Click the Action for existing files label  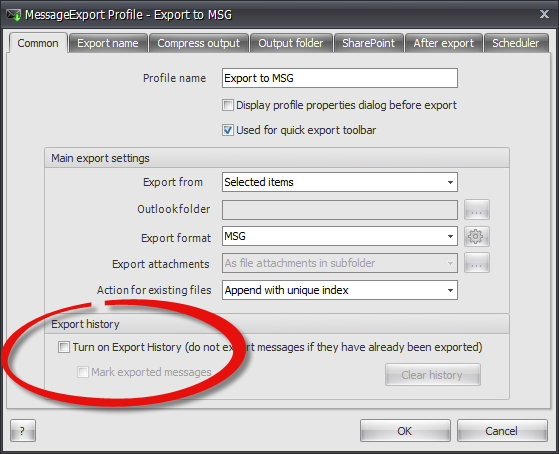click(154, 290)
